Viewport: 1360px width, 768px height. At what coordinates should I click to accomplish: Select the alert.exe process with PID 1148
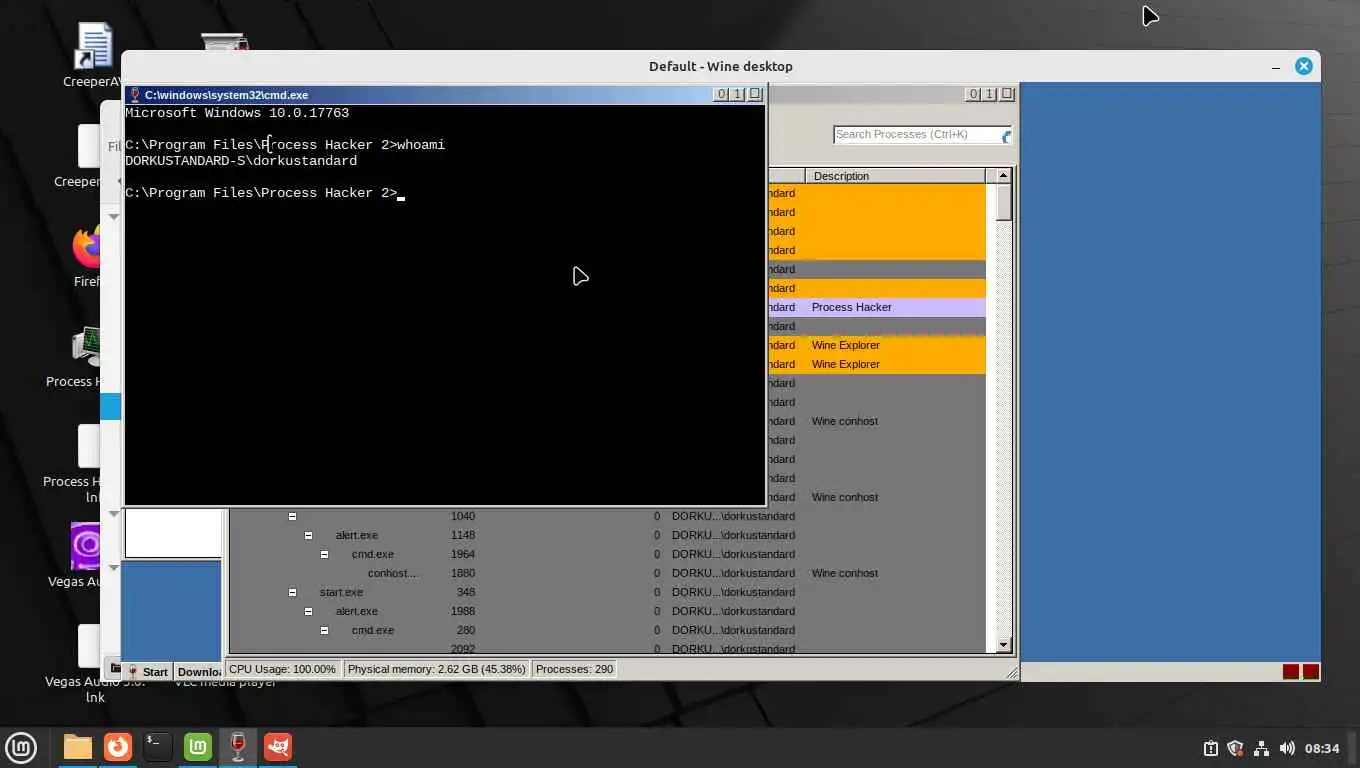click(608, 535)
